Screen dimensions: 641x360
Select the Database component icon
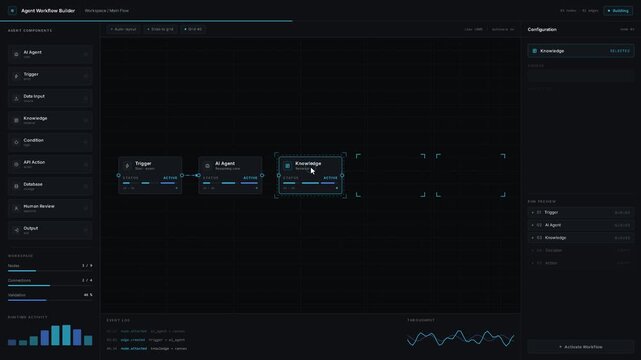click(16, 186)
